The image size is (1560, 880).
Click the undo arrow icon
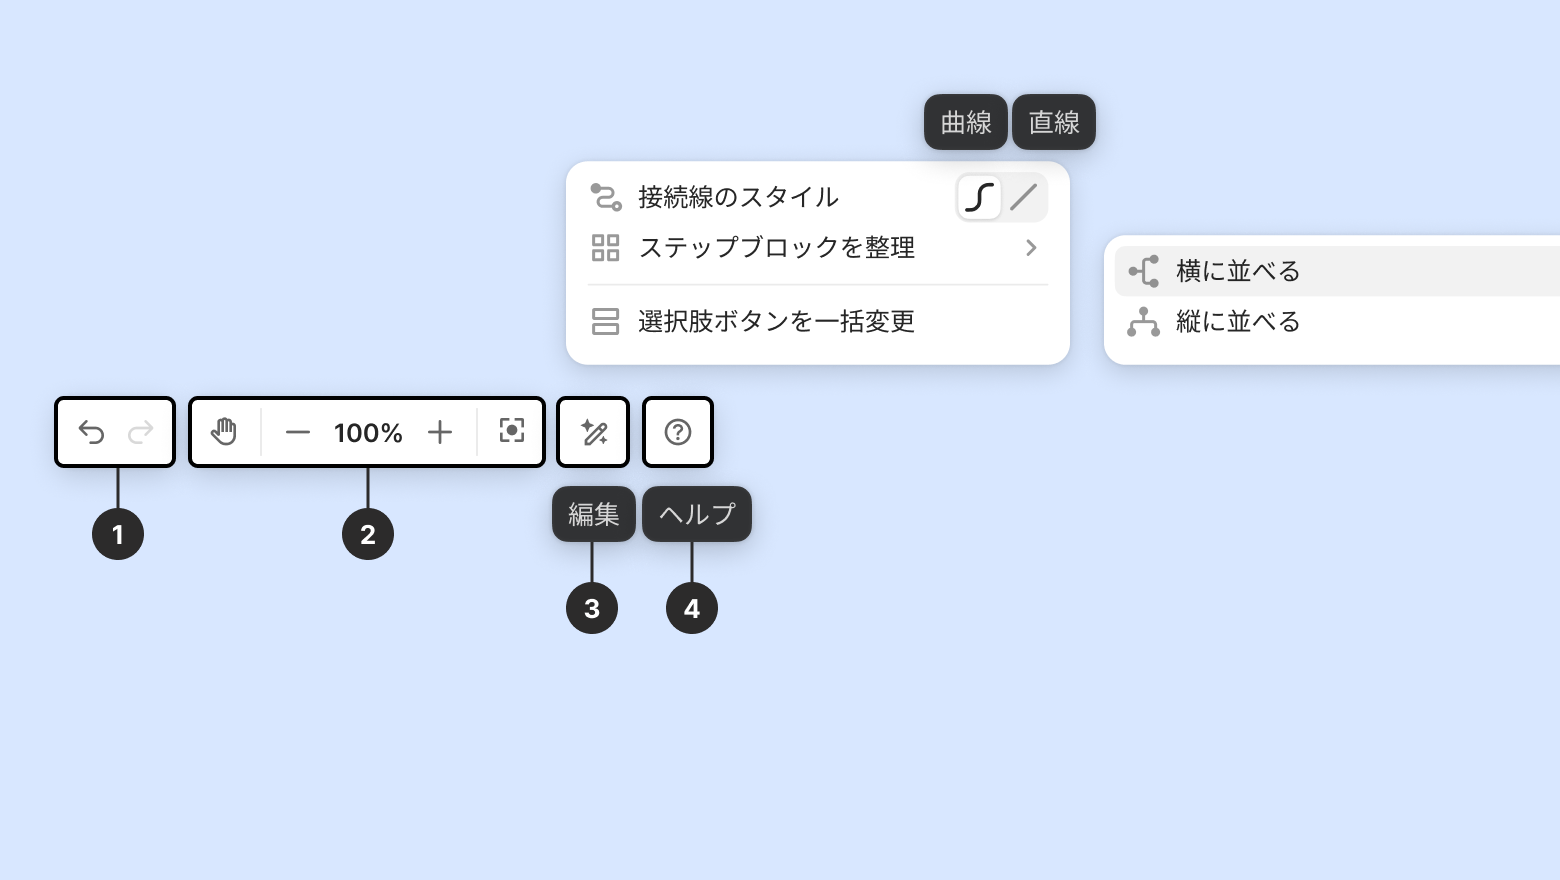[x=91, y=432]
